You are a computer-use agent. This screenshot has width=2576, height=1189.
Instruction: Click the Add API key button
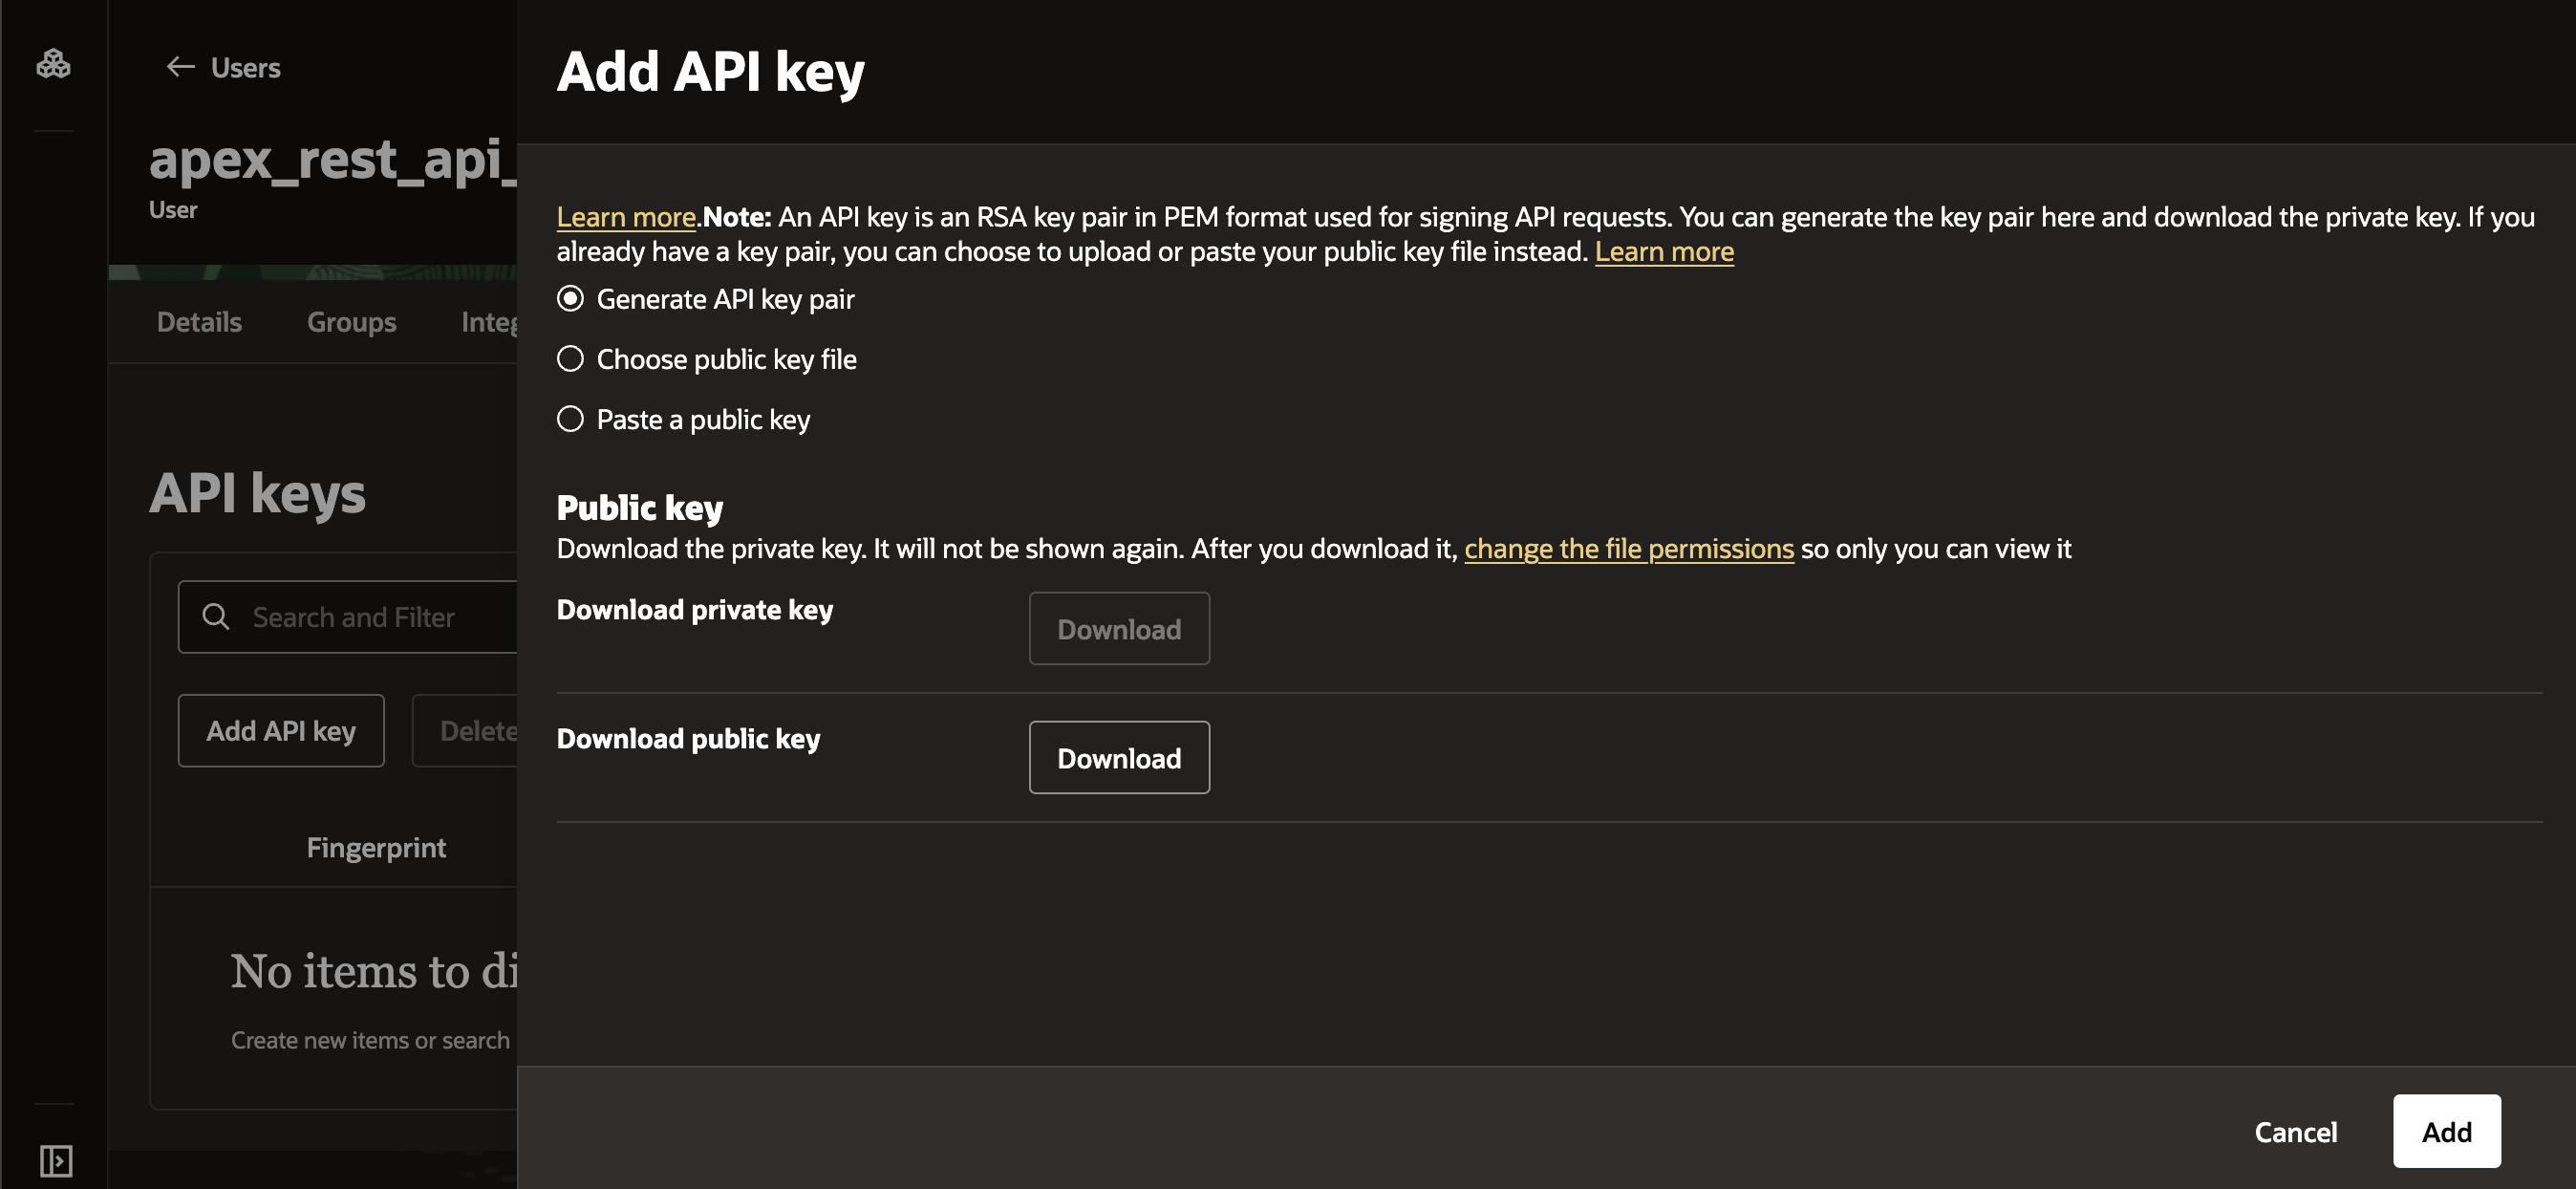click(281, 730)
